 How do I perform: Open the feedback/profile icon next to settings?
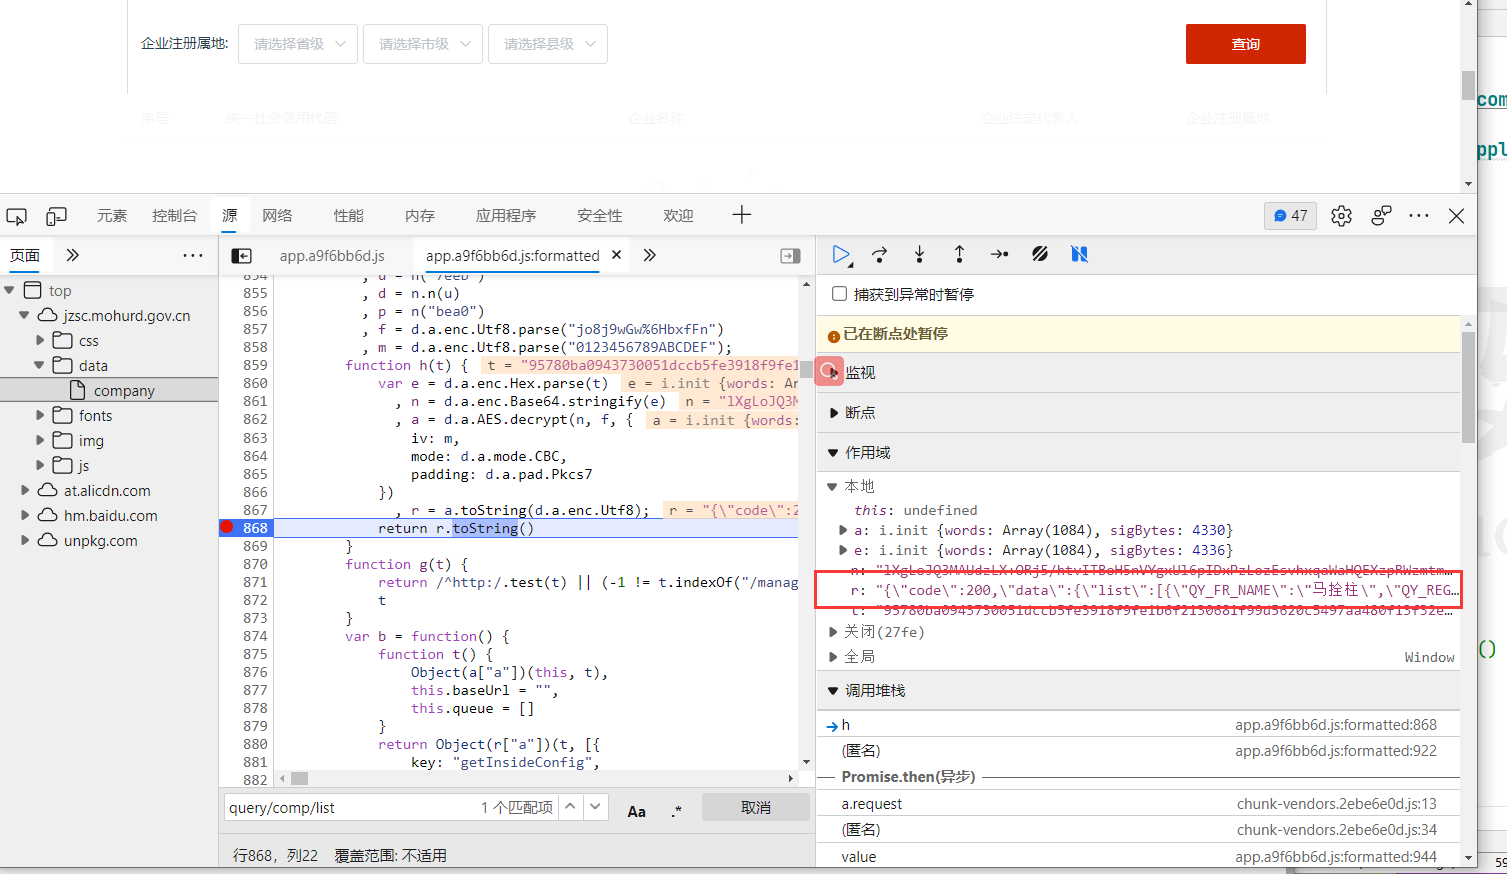click(x=1381, y=216)
